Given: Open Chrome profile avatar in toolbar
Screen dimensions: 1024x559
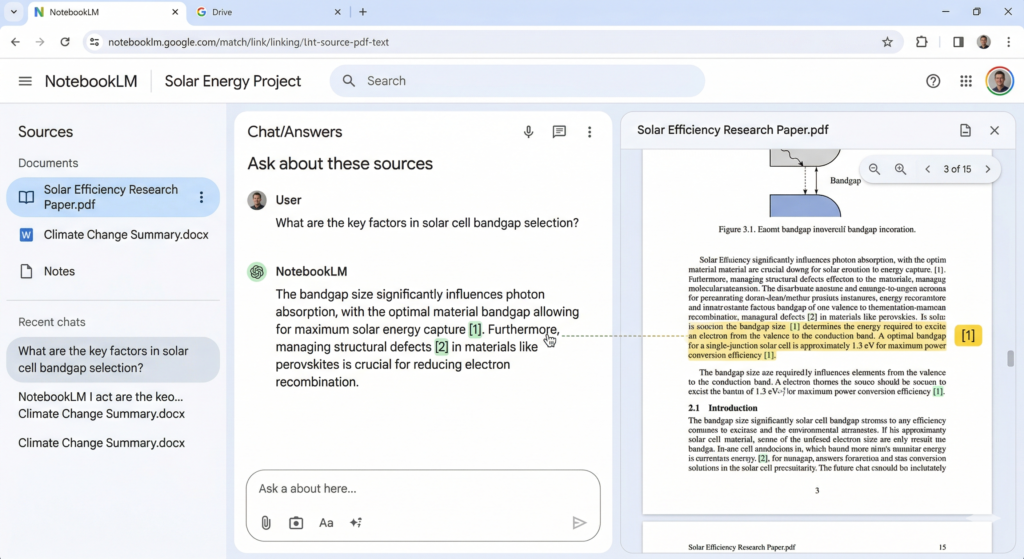Looking at the screenshot, I should 984,42.
